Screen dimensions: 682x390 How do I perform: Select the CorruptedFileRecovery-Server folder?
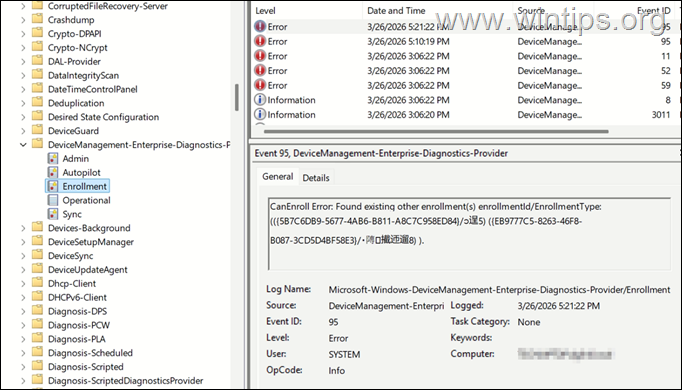pyautogui.click(x=107, y=6)
